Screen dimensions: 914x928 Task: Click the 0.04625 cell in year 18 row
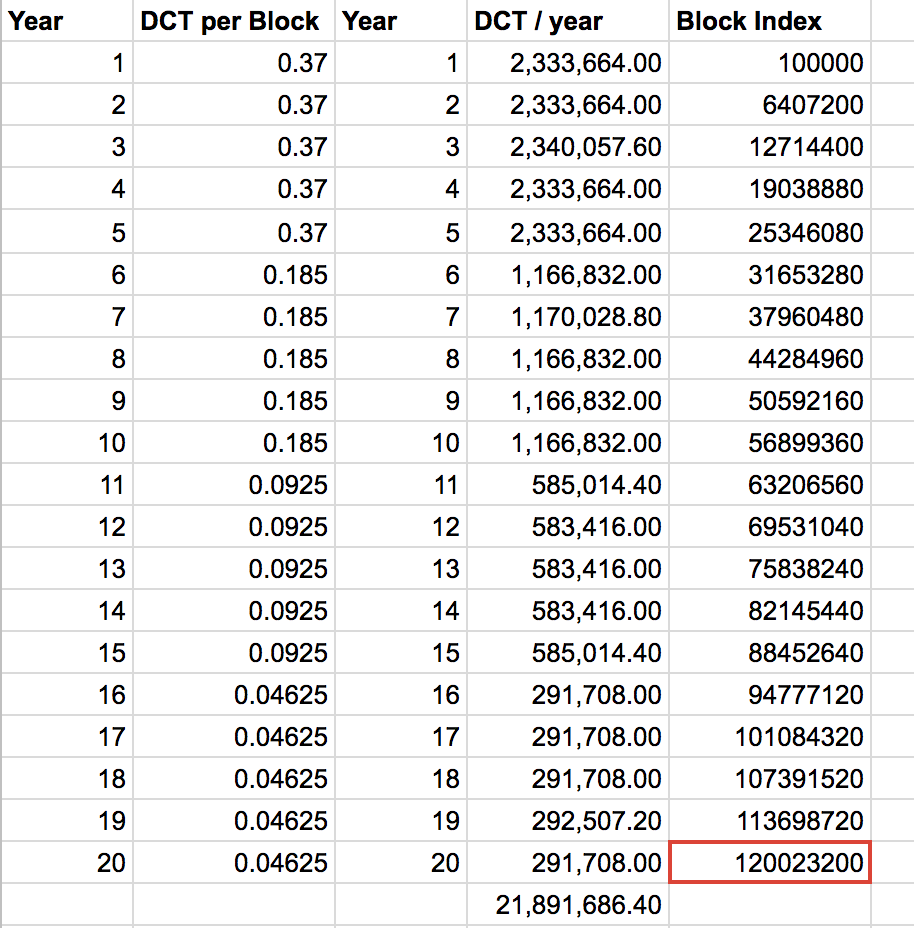(234, 779)
